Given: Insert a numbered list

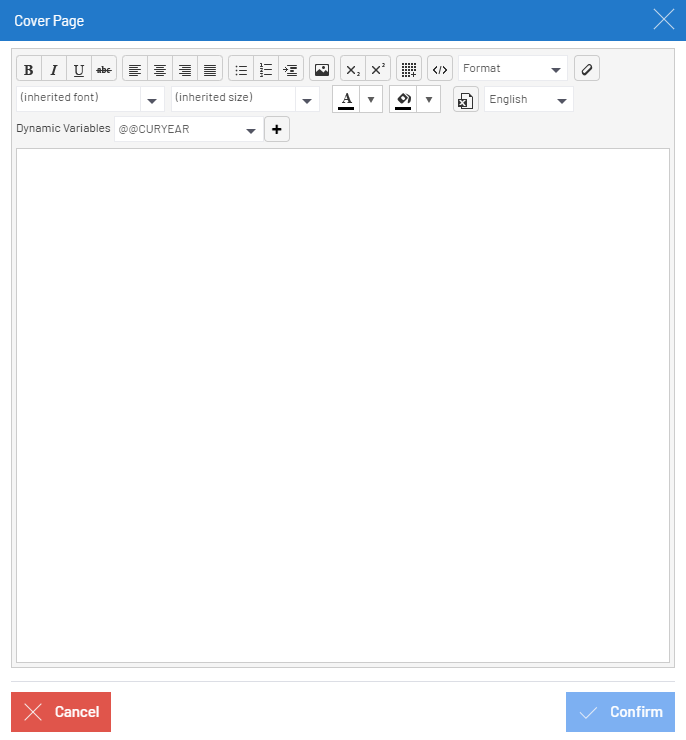Looking at the screenshot, I should coord(266,69).
